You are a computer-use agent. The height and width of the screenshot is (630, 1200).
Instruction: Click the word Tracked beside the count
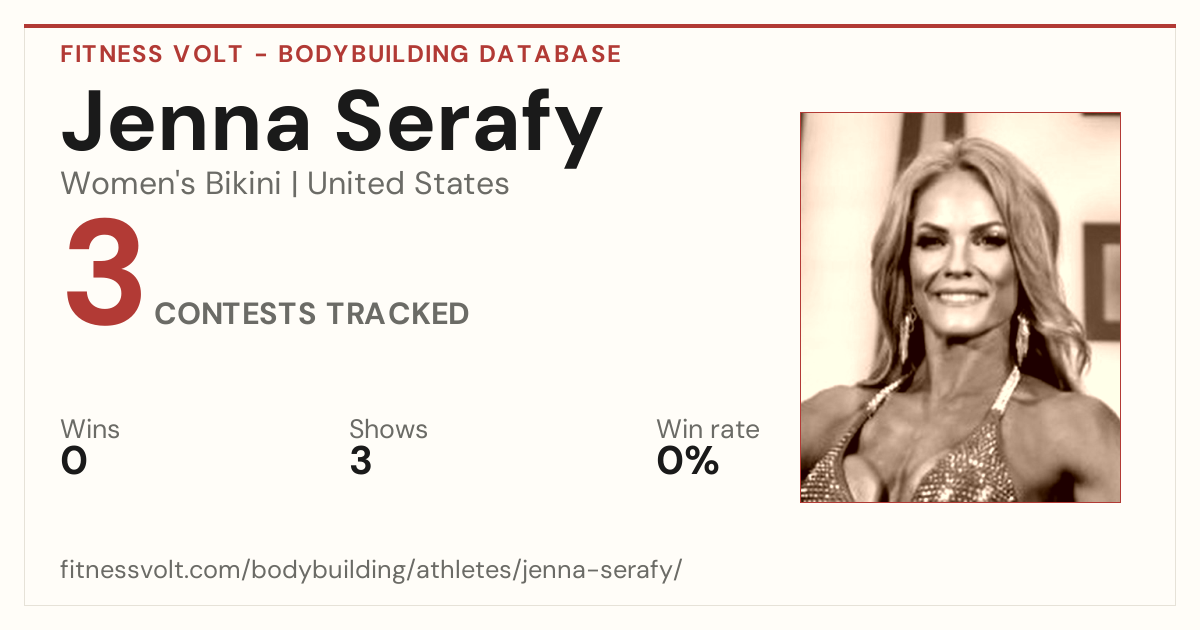398,313
